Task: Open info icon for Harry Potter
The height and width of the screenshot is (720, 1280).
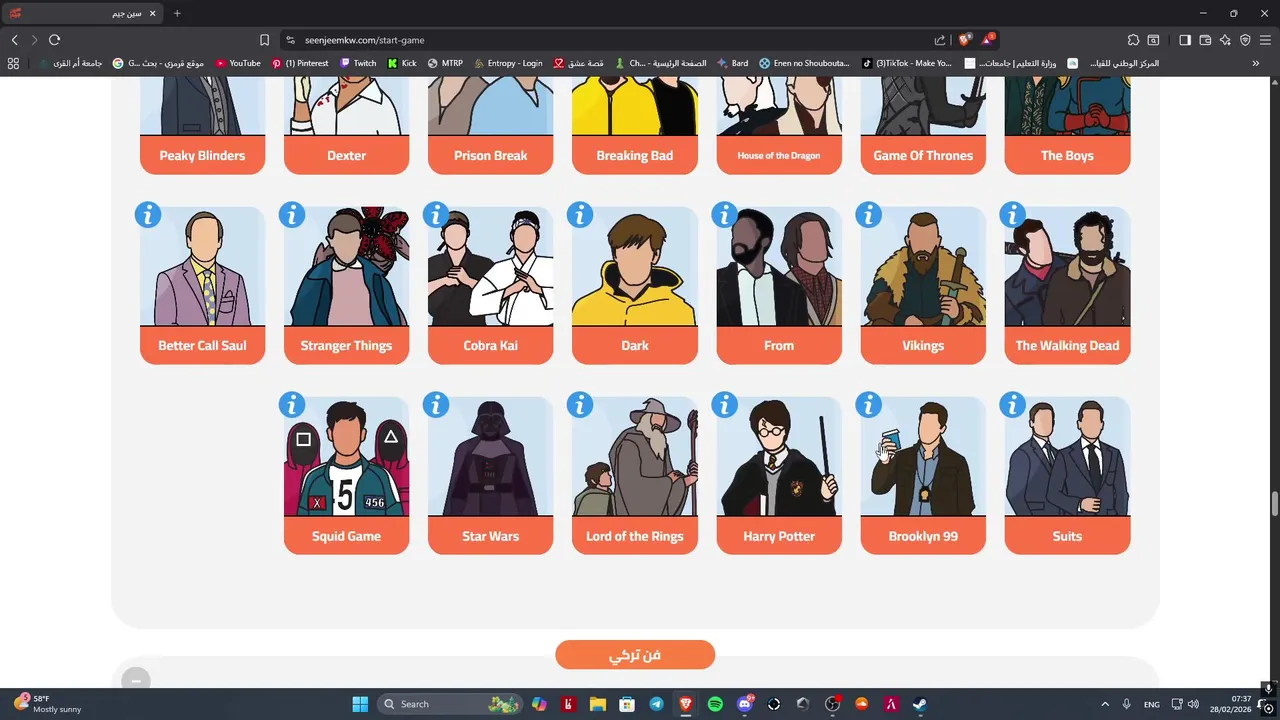Action: pyautogui.click(x=724, y=405)
